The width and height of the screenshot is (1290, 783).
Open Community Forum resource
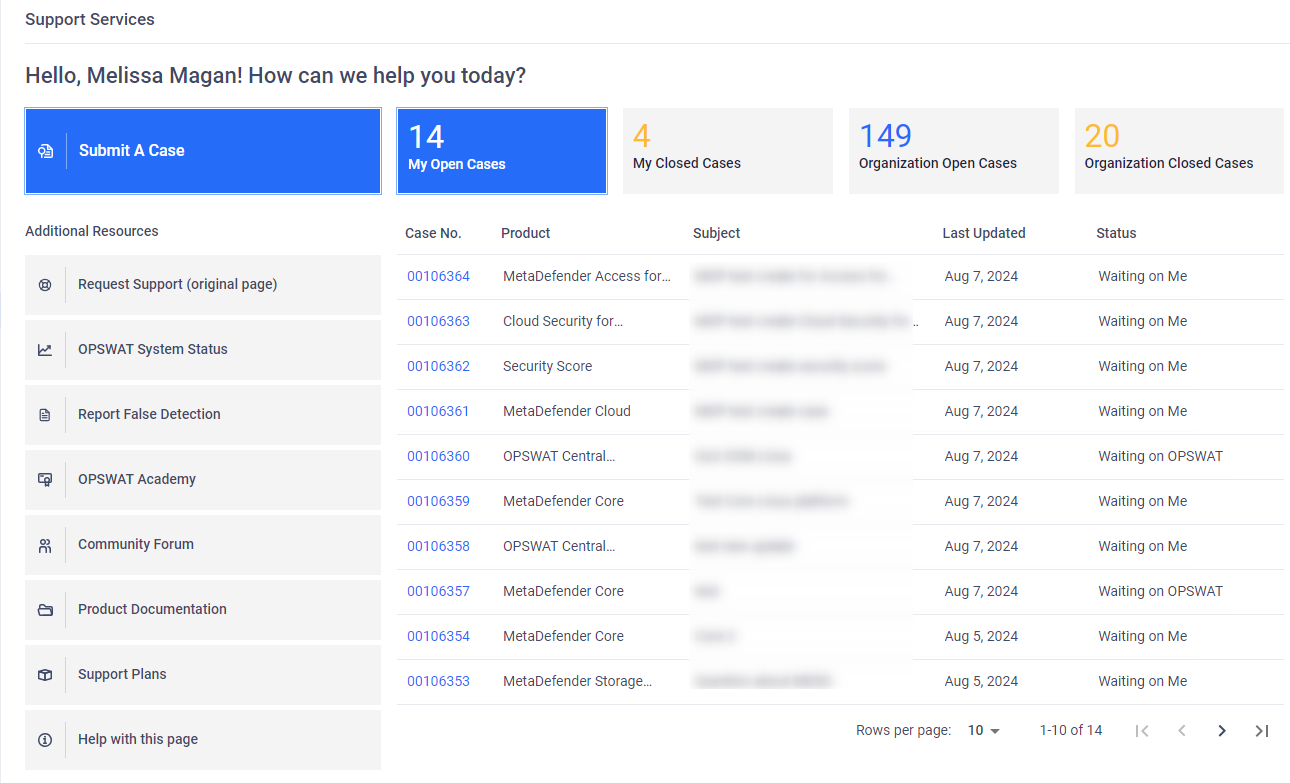coord(203,545)
